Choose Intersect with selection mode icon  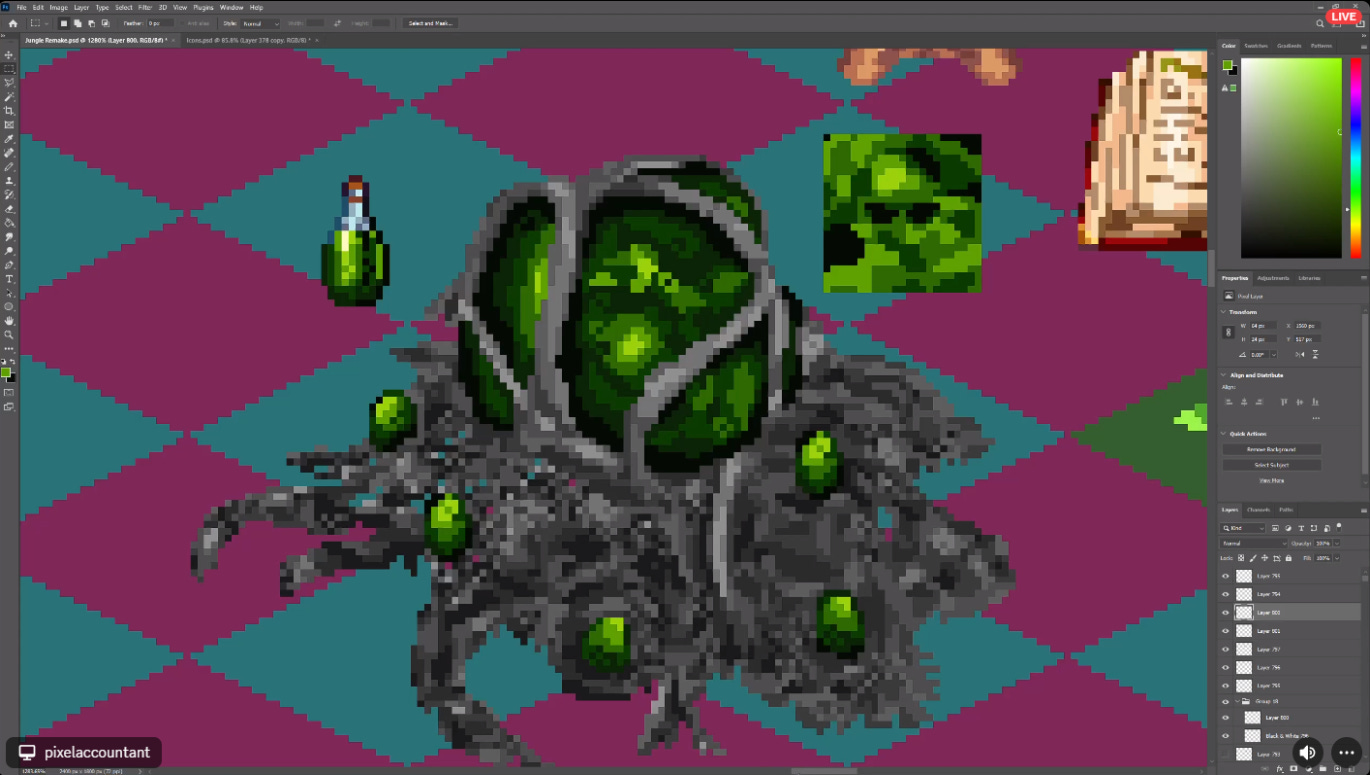(104, 23)
